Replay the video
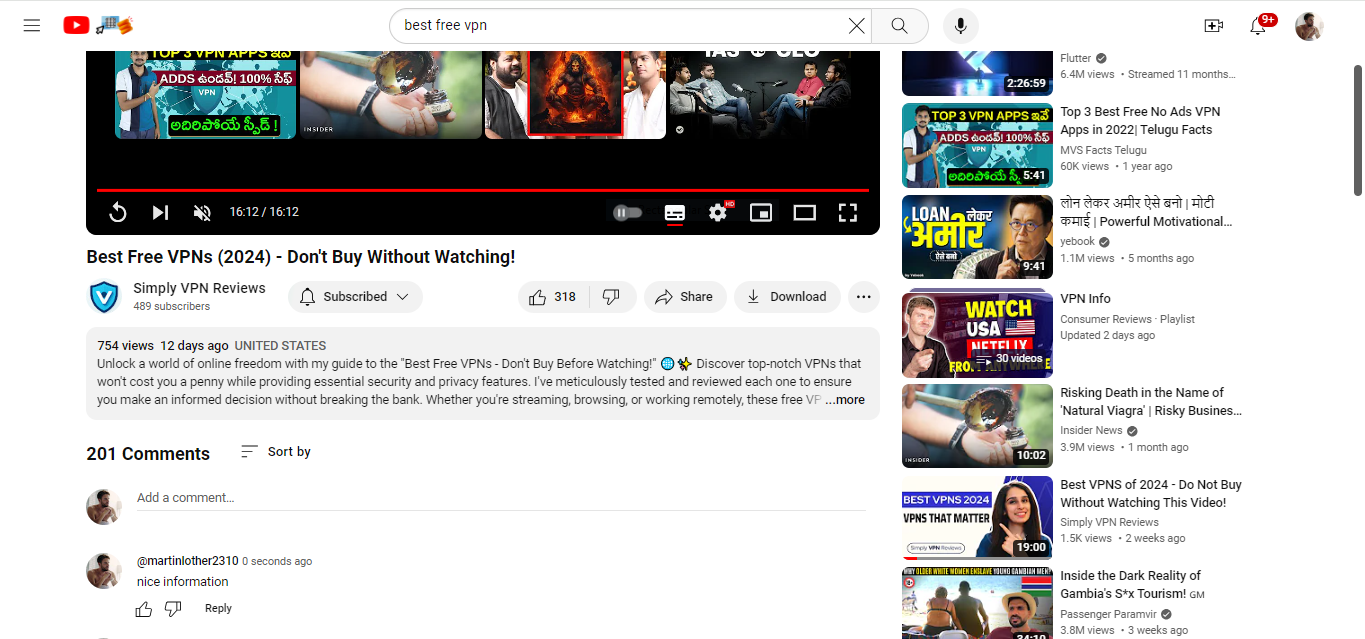This screenshot has width=1365, height=639. coord(117,212)
